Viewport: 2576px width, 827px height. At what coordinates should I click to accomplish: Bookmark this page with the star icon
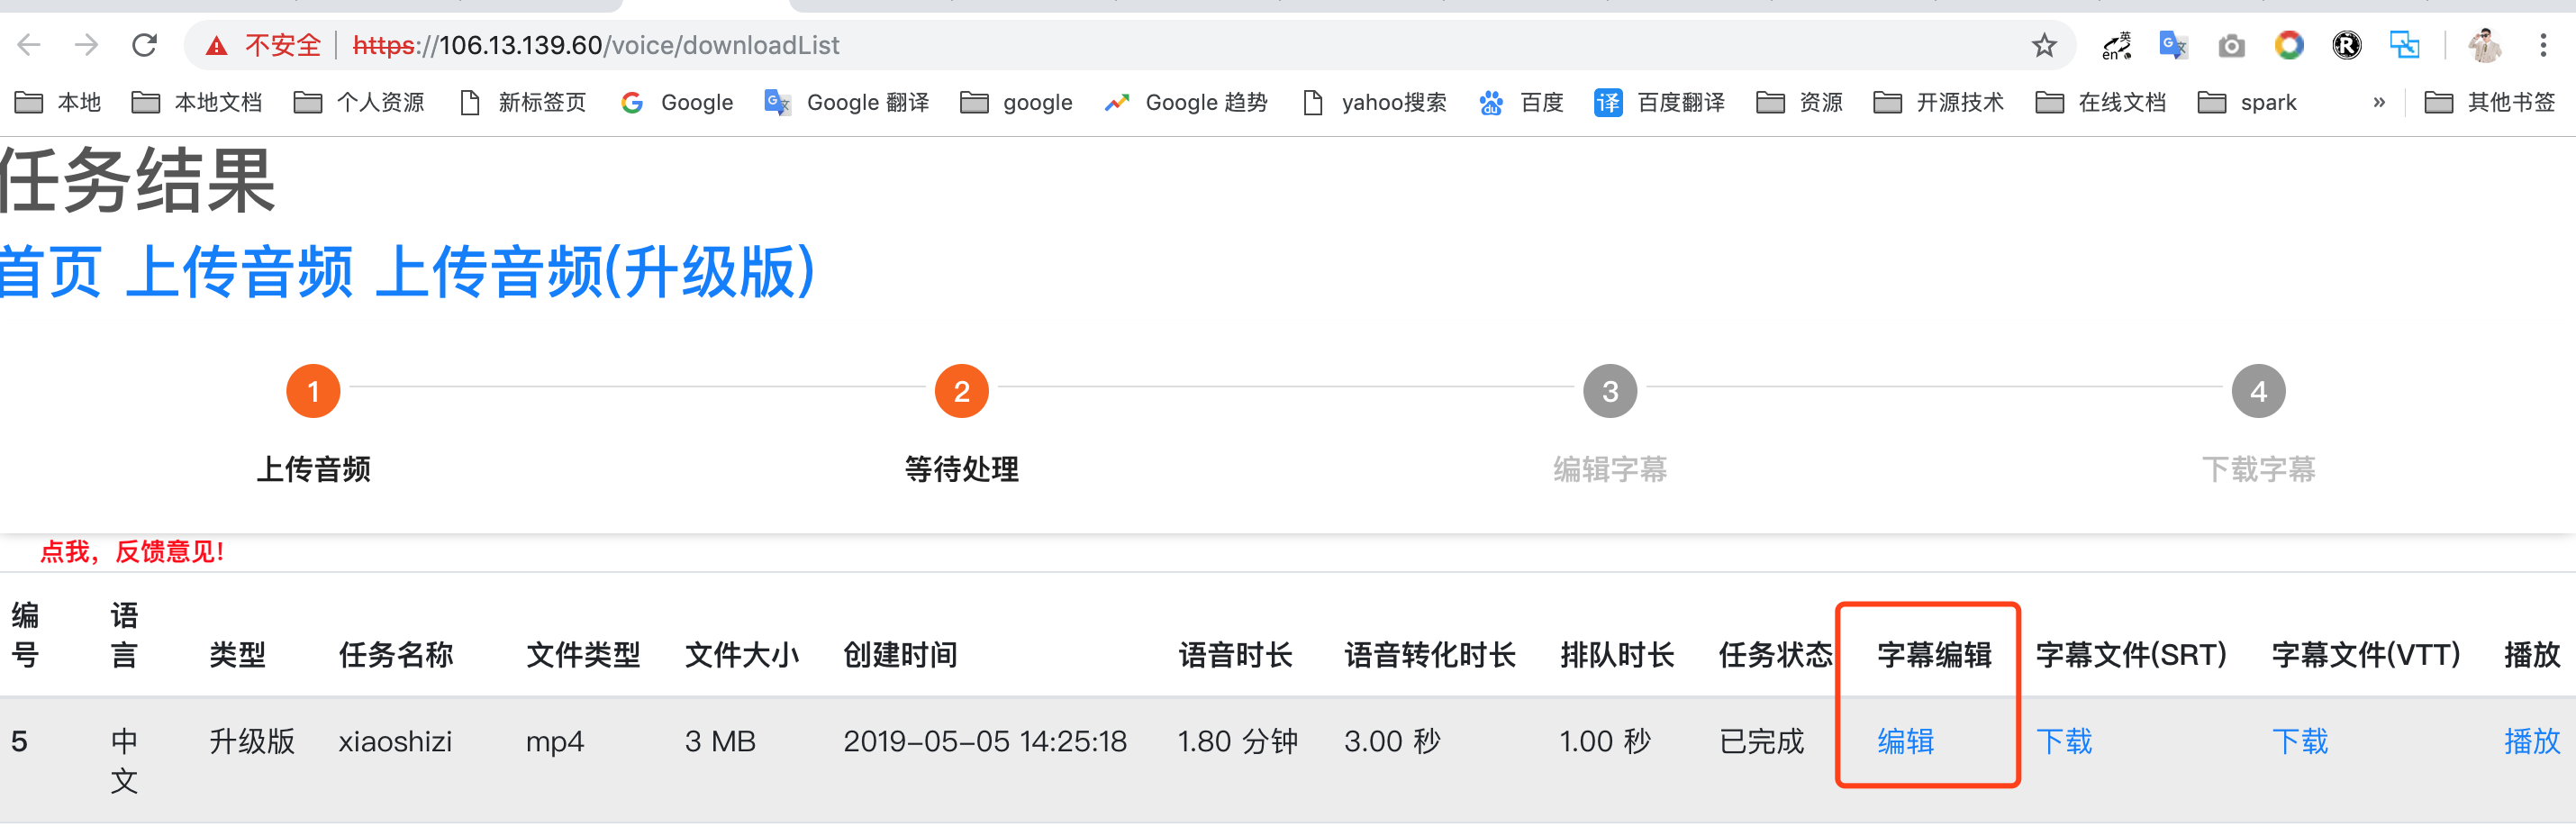click(x=2043, y=45)
